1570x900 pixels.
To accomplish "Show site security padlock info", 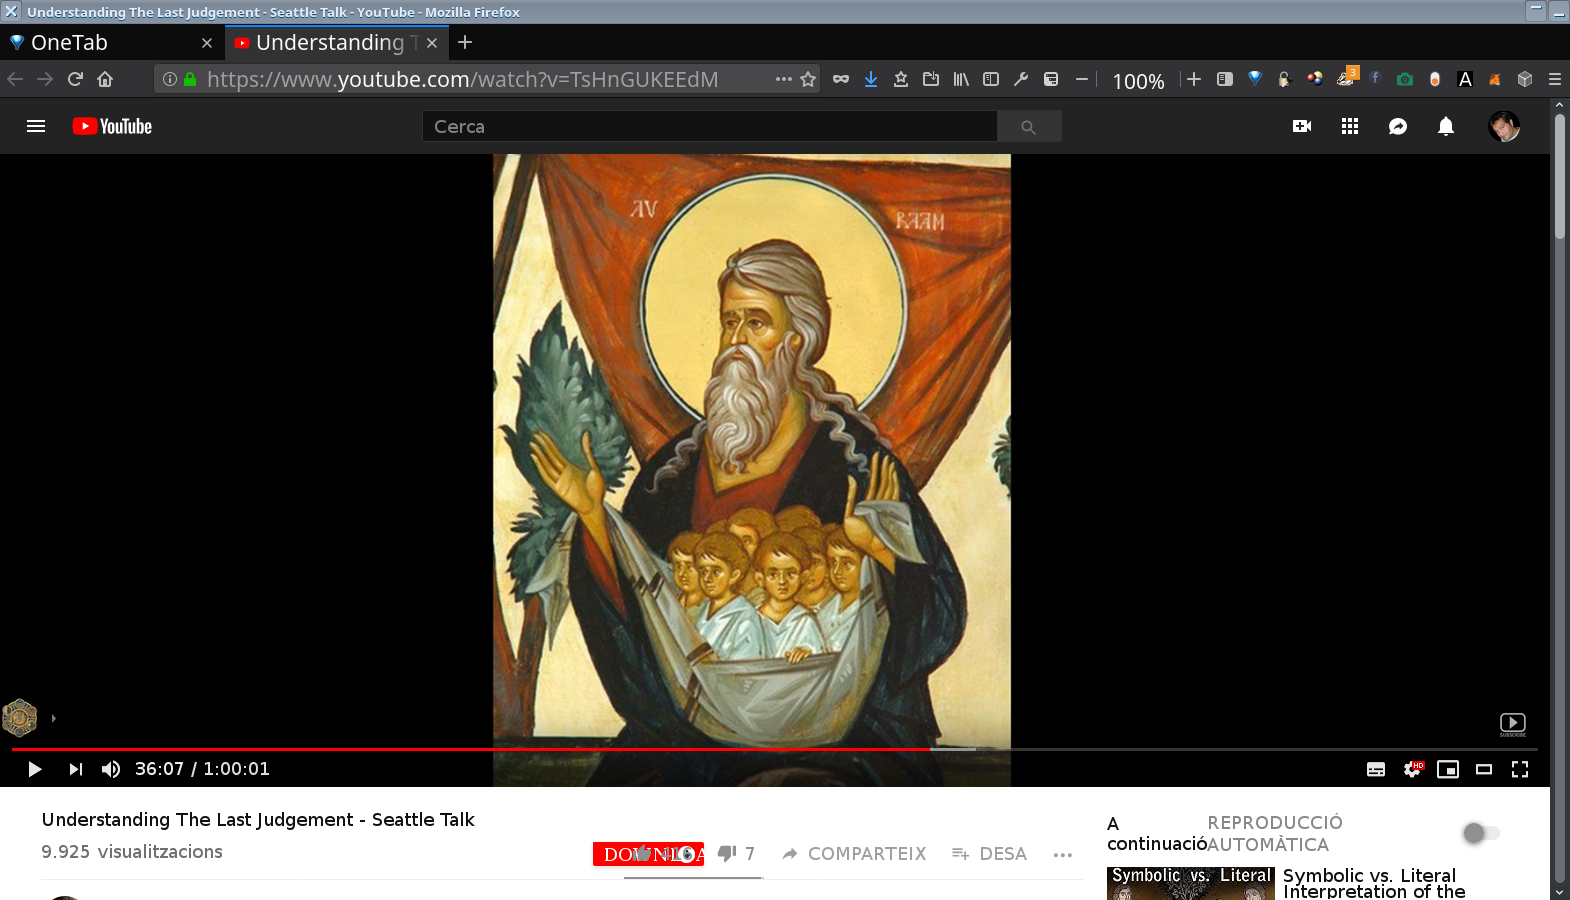I will (190, 79).
